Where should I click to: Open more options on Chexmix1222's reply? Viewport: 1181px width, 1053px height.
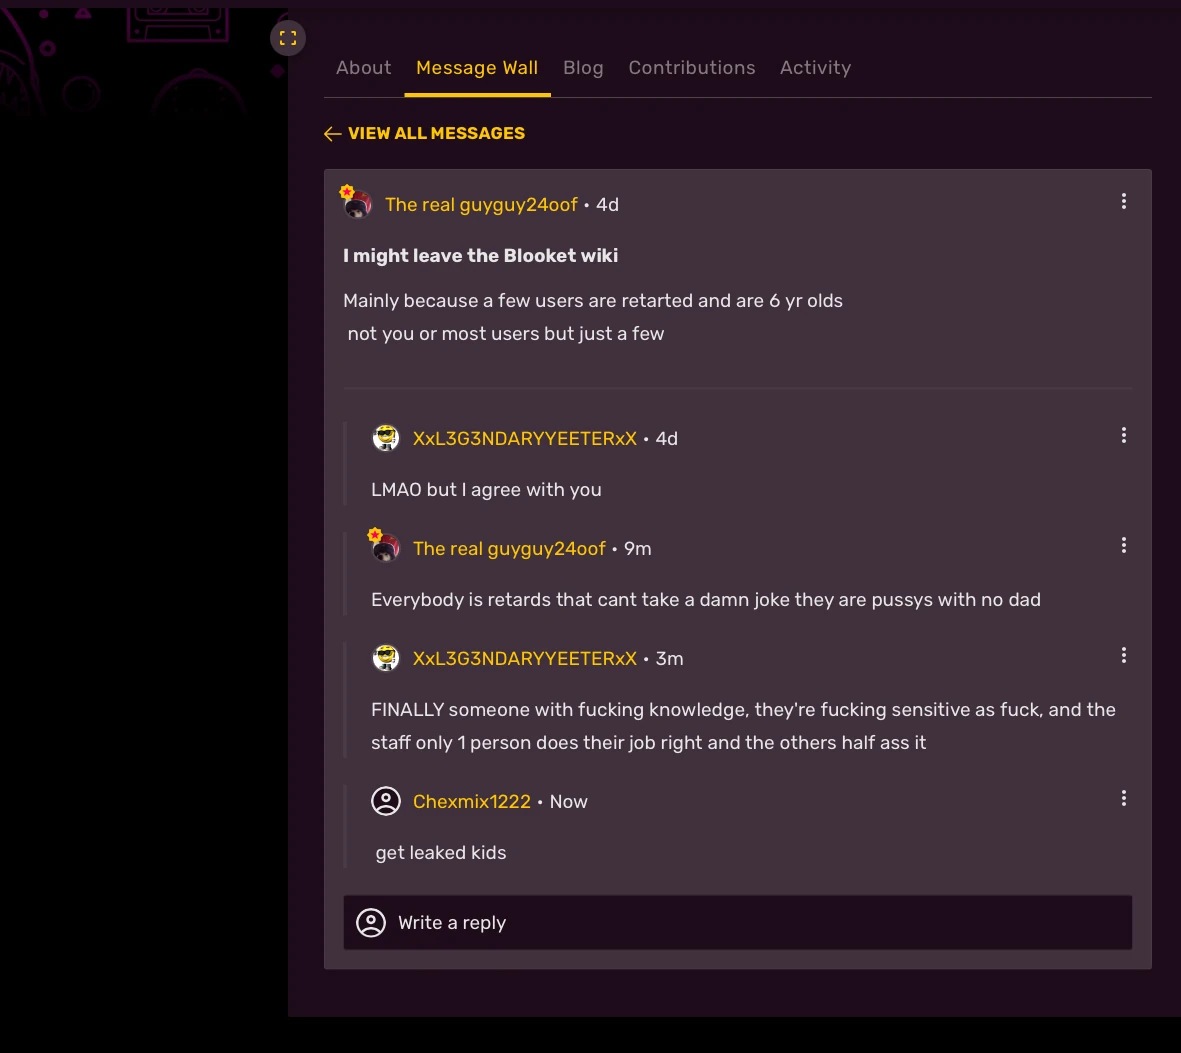click(x=1124, y=798)
